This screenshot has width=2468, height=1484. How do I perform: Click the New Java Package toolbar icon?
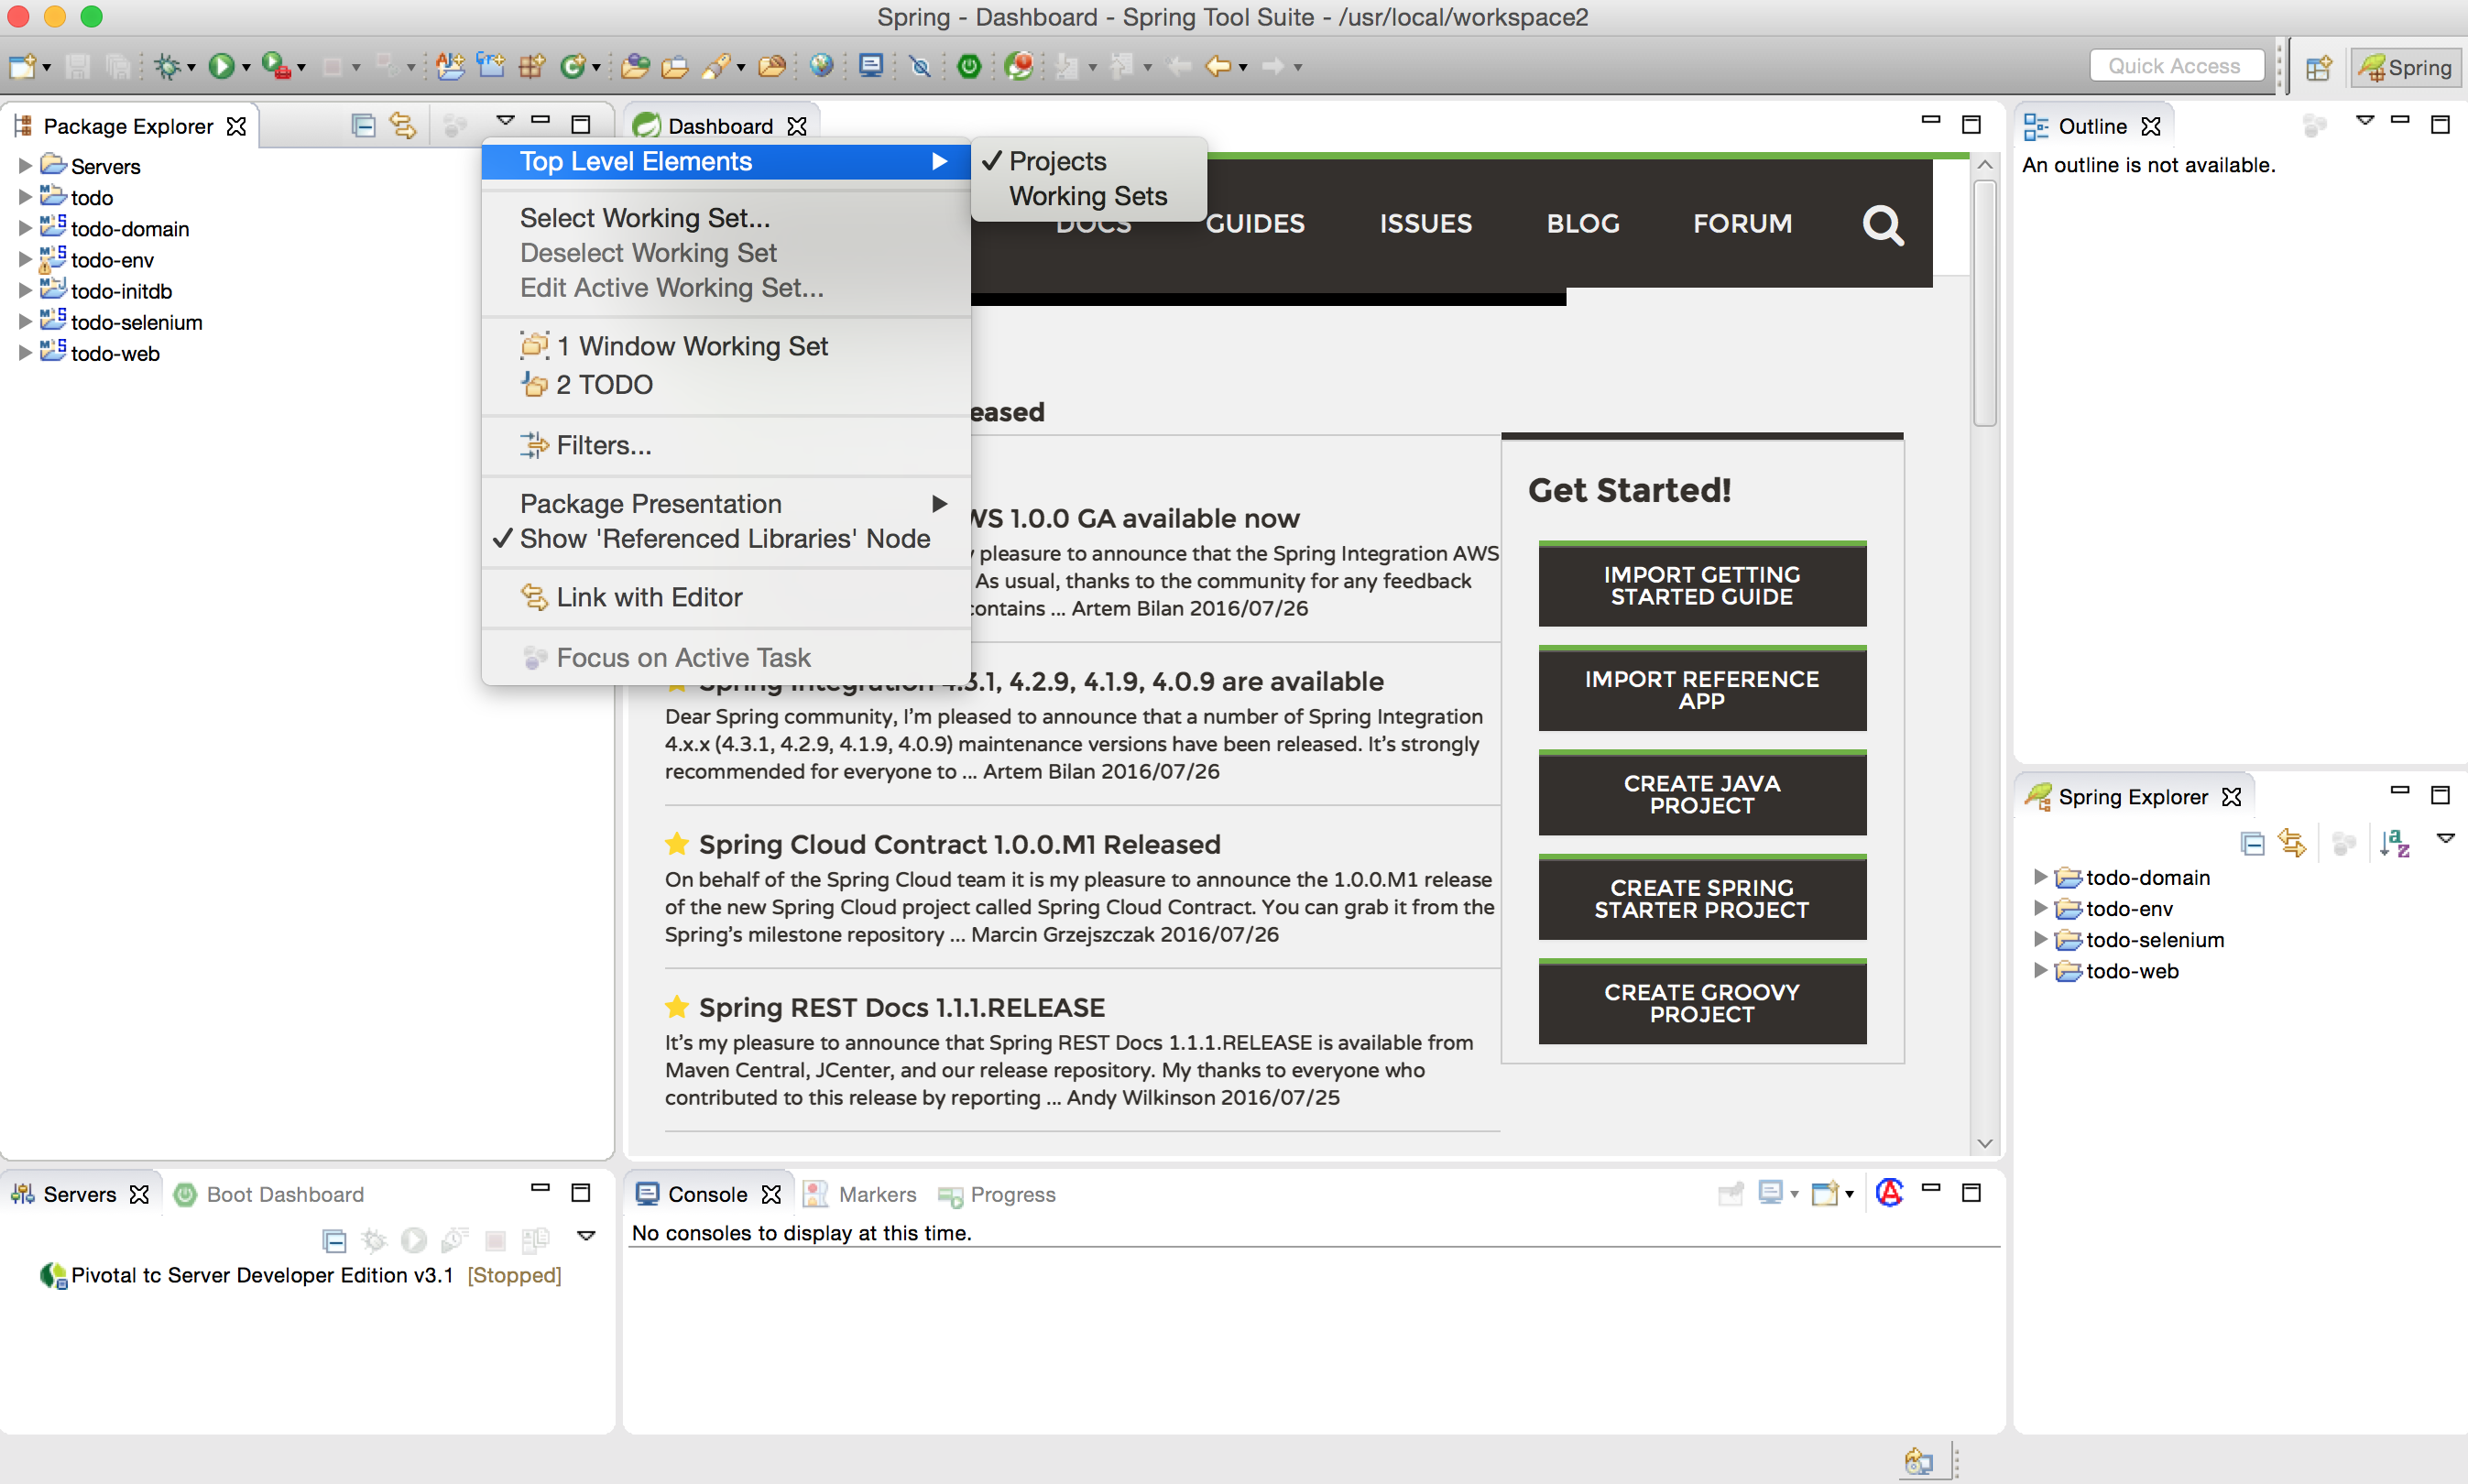click(531, 66)
